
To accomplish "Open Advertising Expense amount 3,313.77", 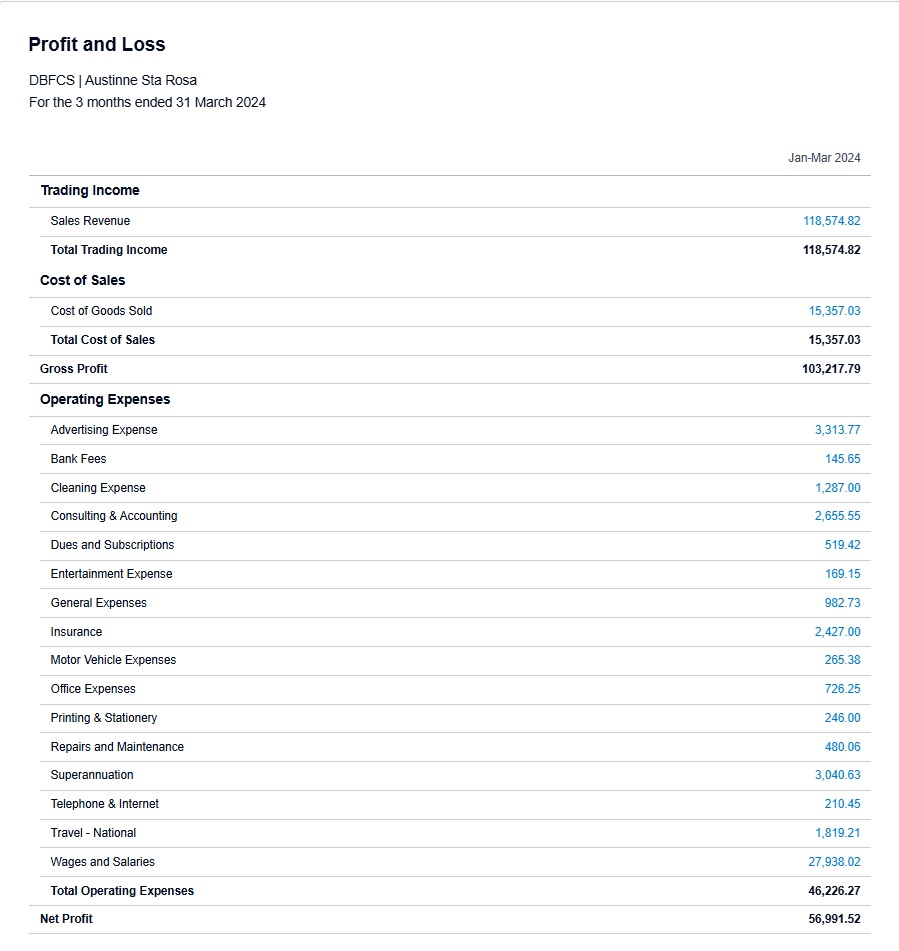I will pos(837,430).
